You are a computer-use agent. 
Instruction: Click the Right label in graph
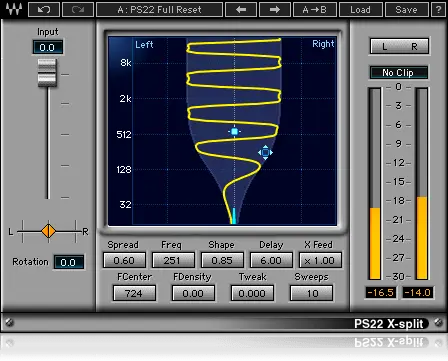(x=323, y=44)
